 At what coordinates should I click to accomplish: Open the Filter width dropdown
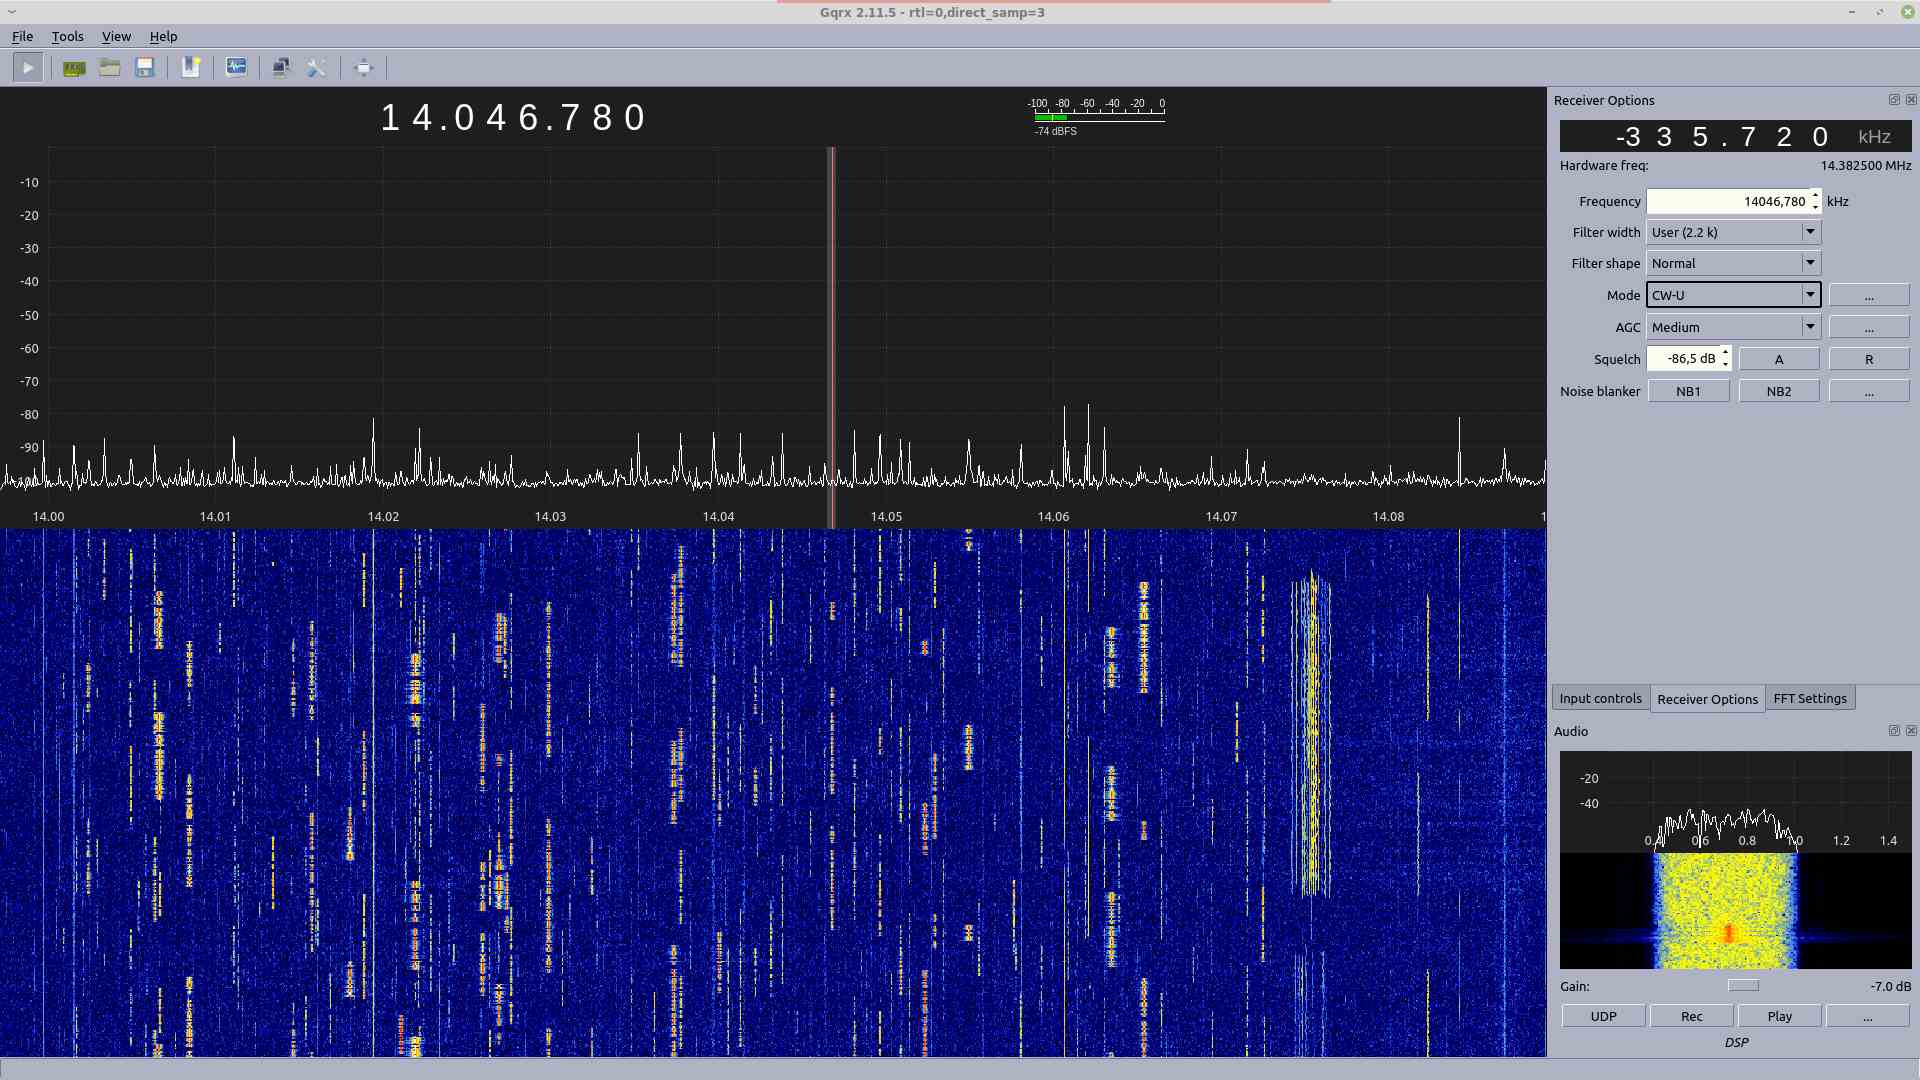[x=1733, y=232]
